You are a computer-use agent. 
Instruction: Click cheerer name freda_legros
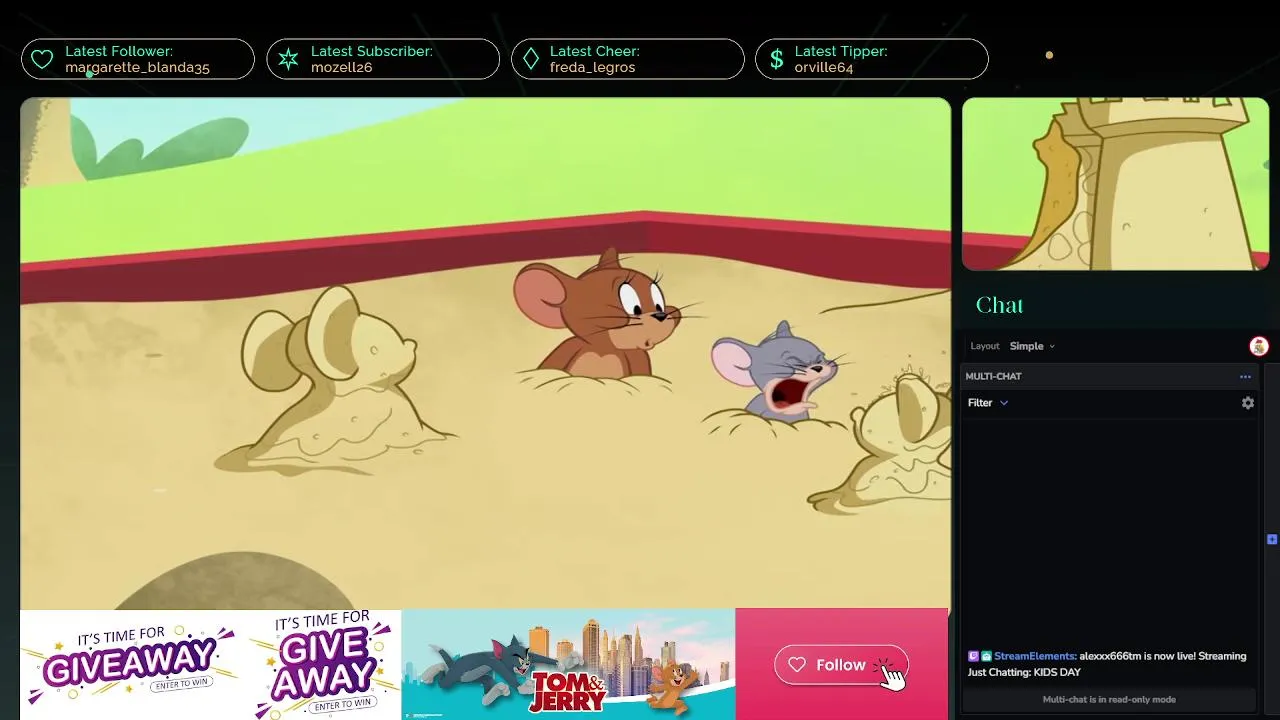point(592,67)
